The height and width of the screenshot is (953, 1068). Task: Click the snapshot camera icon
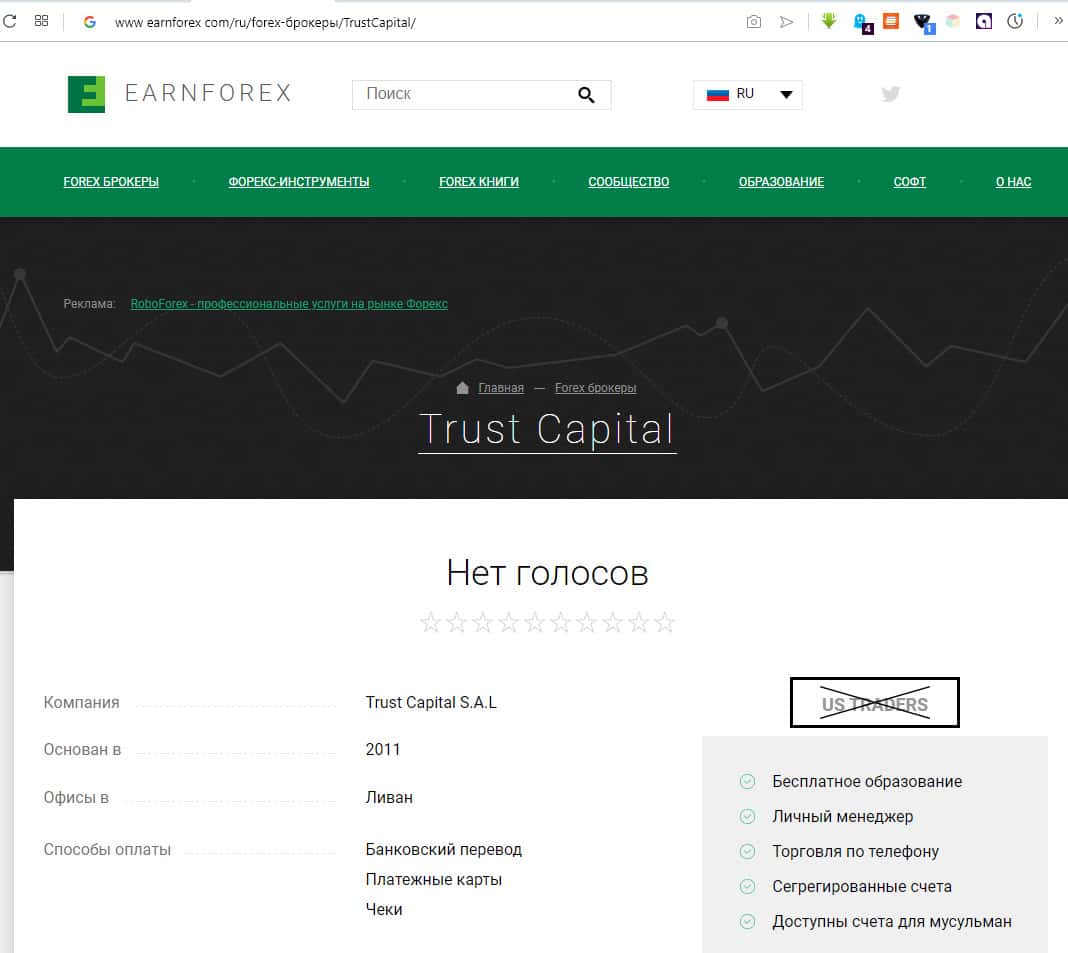pos(753,22)
